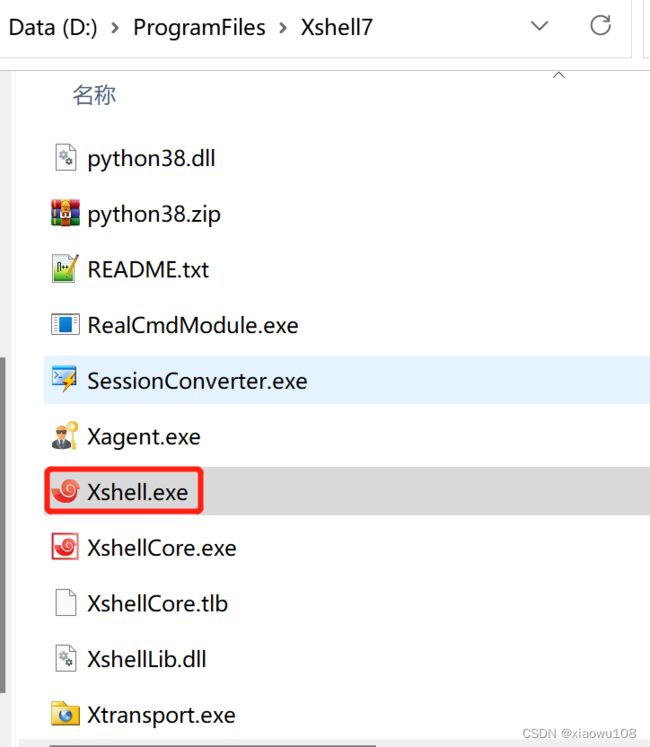Navigate to ProgramFiles in the breadcrumb
This screenshot has width=650, height=747.
[x=199, y=28]
